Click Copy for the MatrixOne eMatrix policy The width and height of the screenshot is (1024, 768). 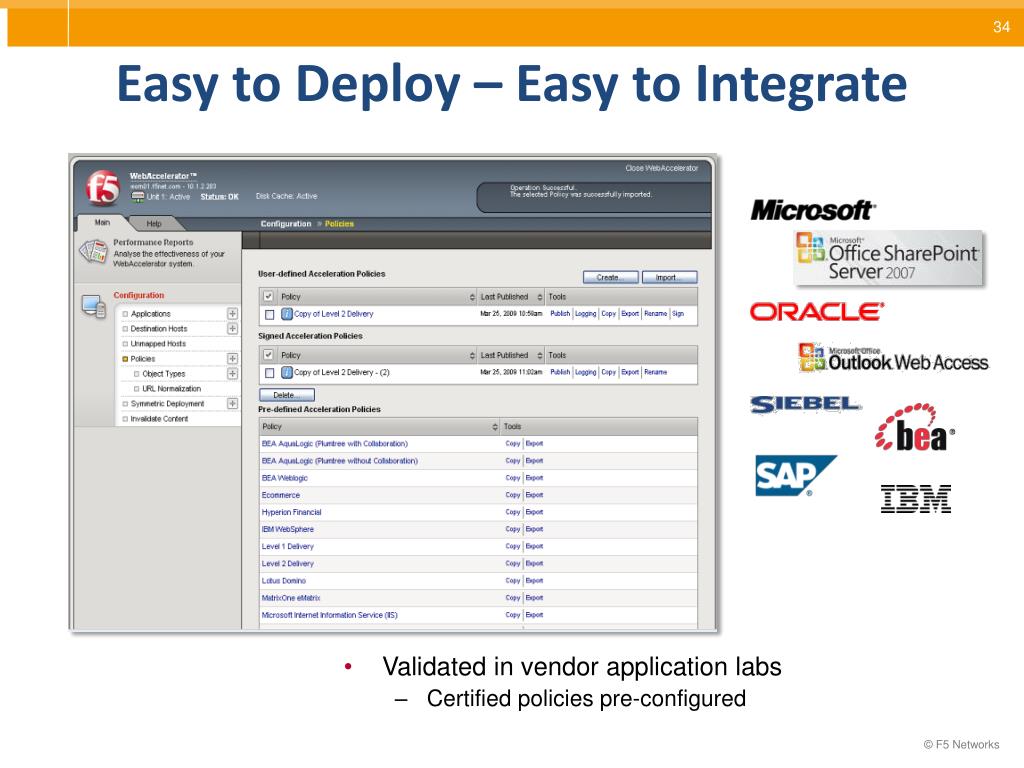pos(513,598)
